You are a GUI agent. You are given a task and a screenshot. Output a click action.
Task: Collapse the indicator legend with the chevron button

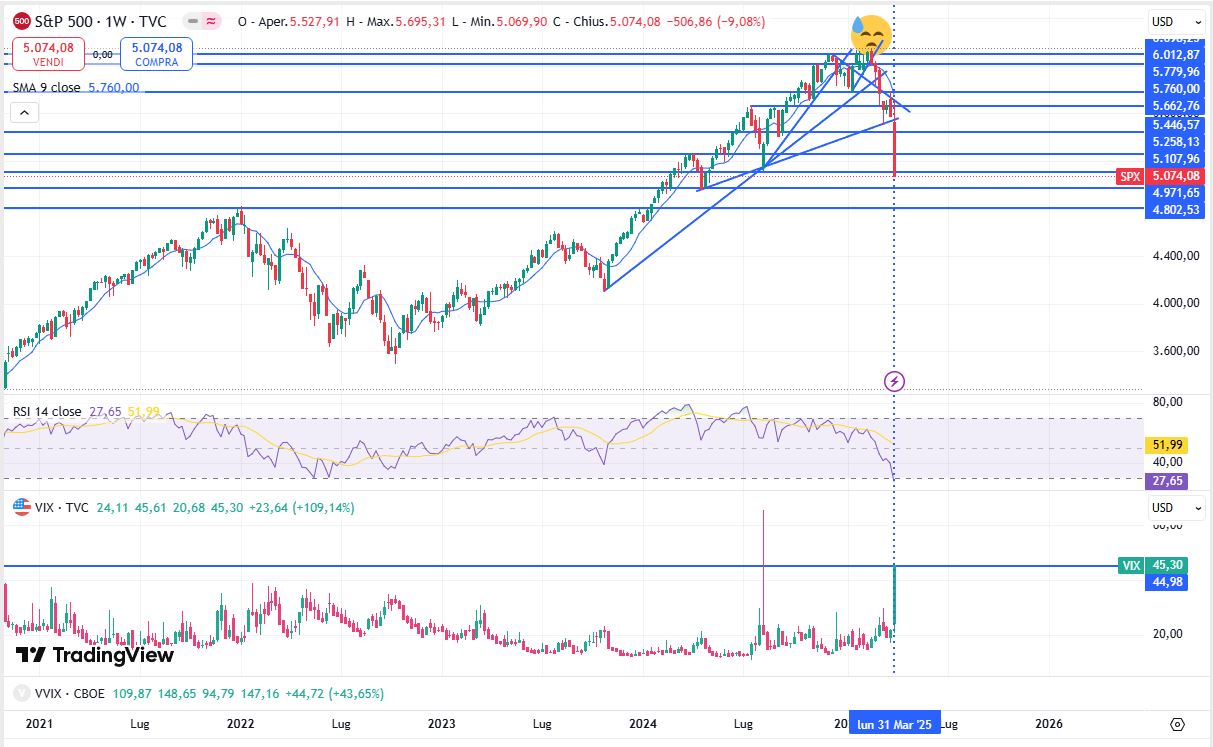25,112
